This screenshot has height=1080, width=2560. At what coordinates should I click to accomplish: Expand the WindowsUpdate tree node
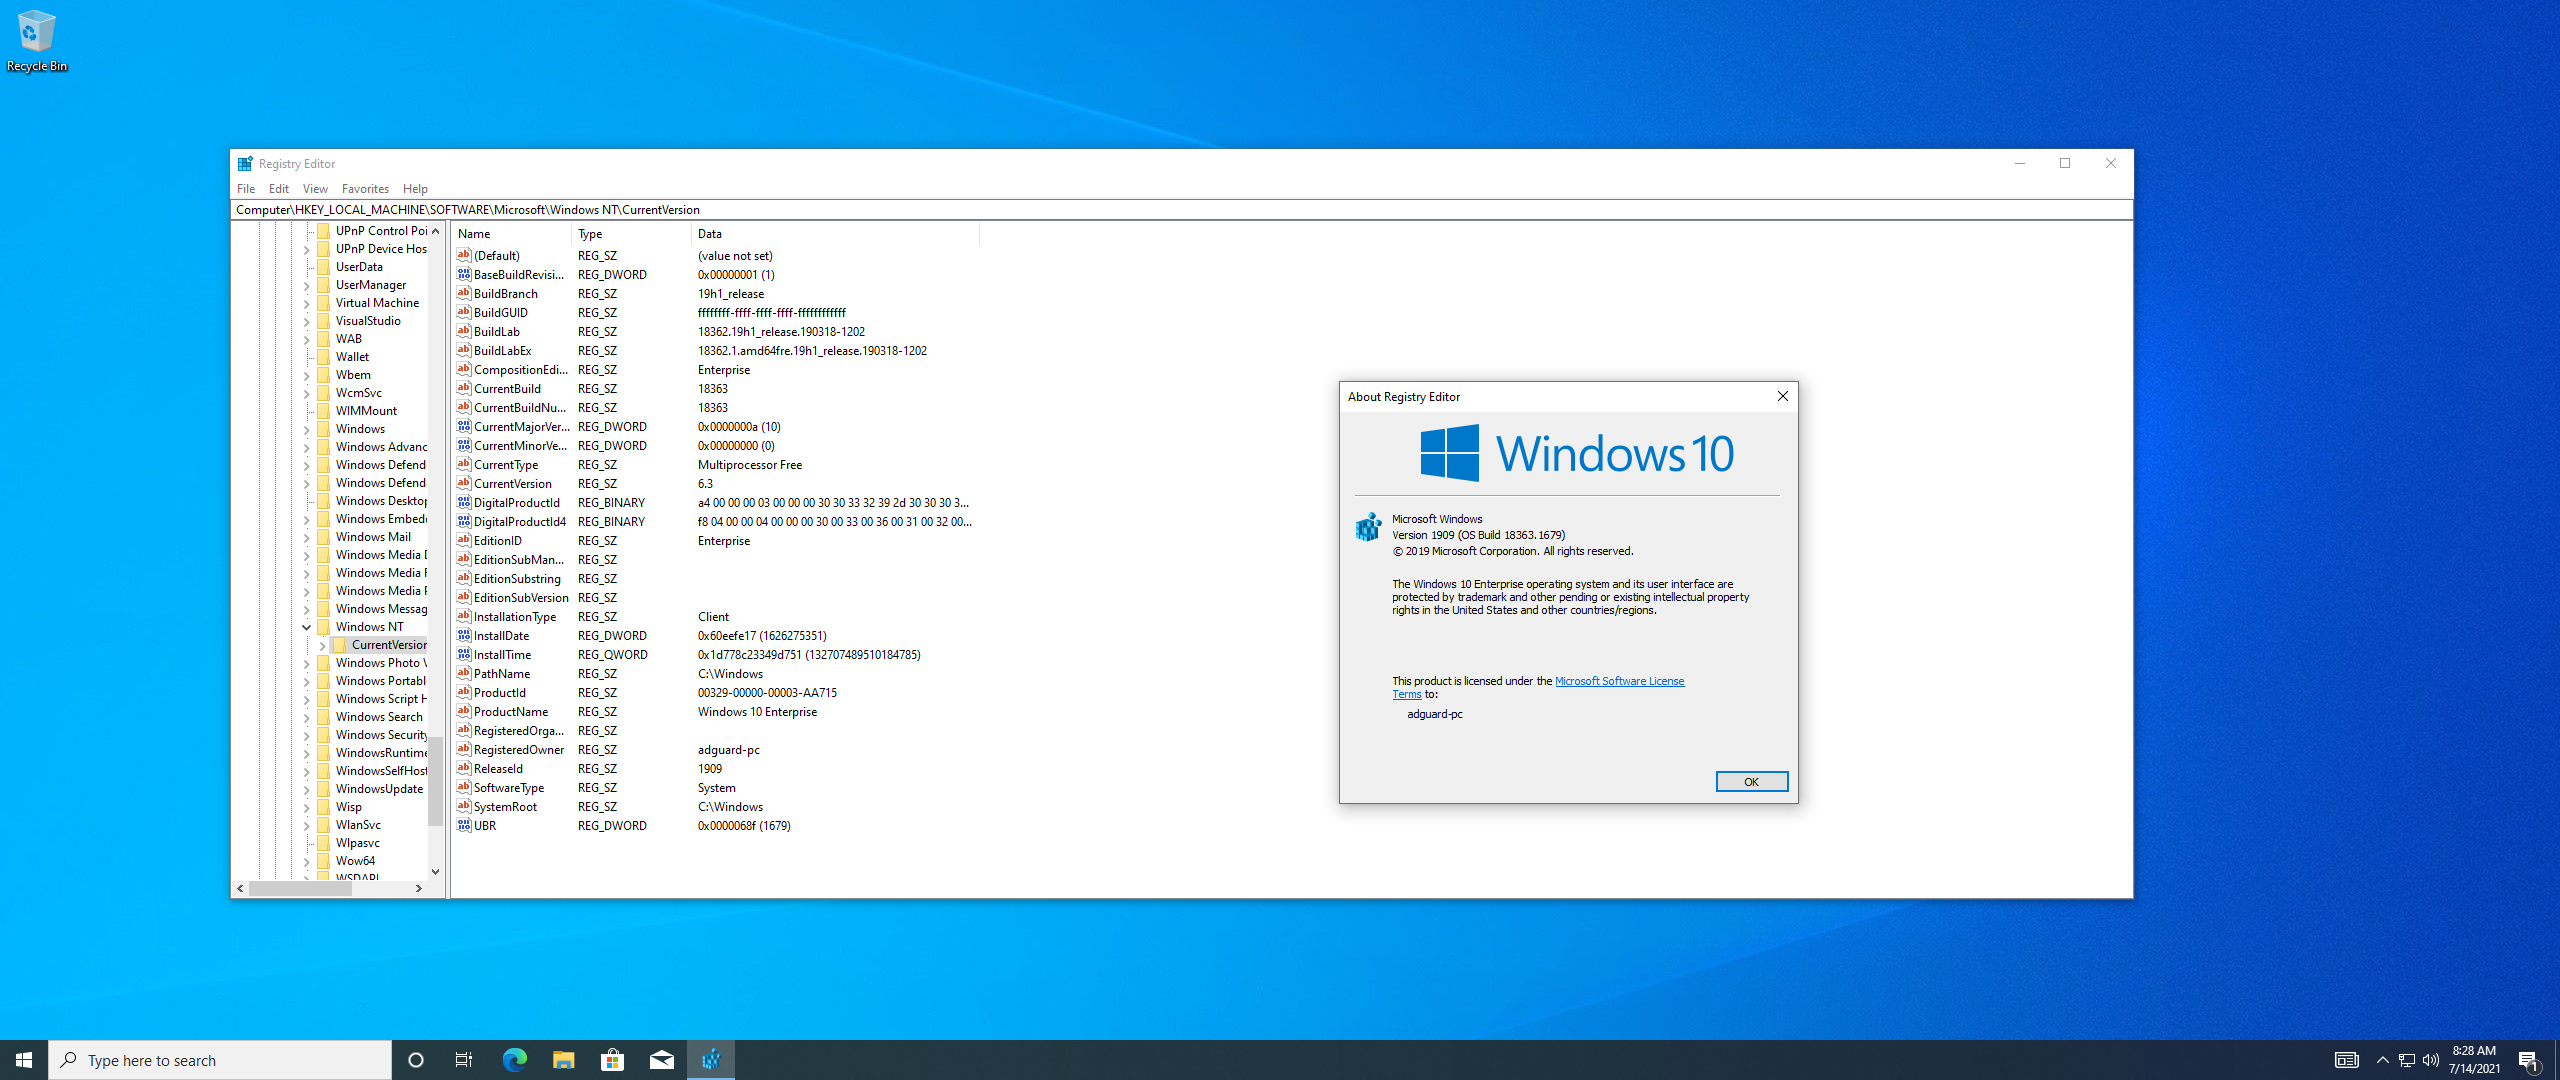pos(307,789)
